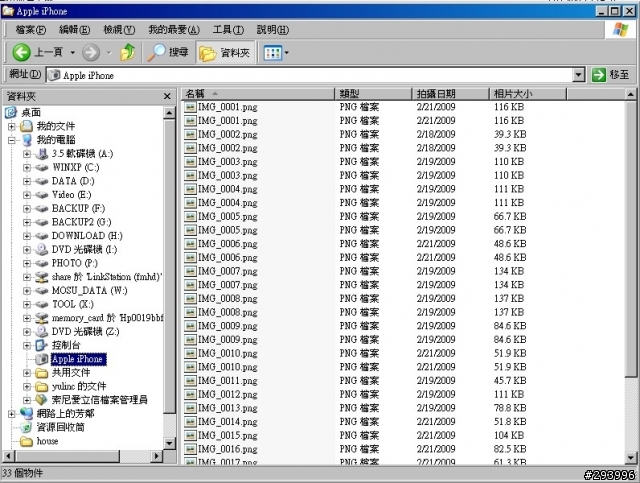Select the 資源回收筒 recycle bin icon

click(26, 427)
